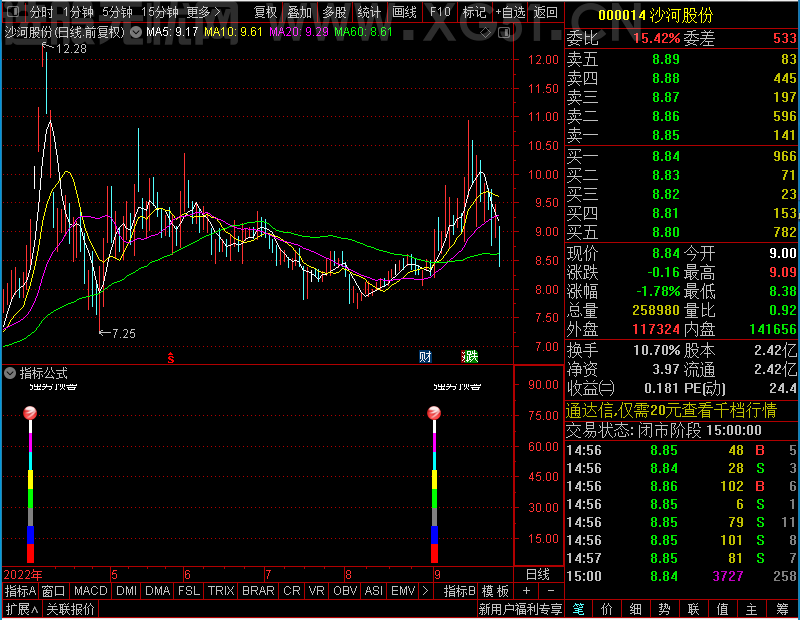Image resolution: width=800 pixels, height=620 pixels.
Task: Open F10 company info
Action: click(x=440, y=12)
